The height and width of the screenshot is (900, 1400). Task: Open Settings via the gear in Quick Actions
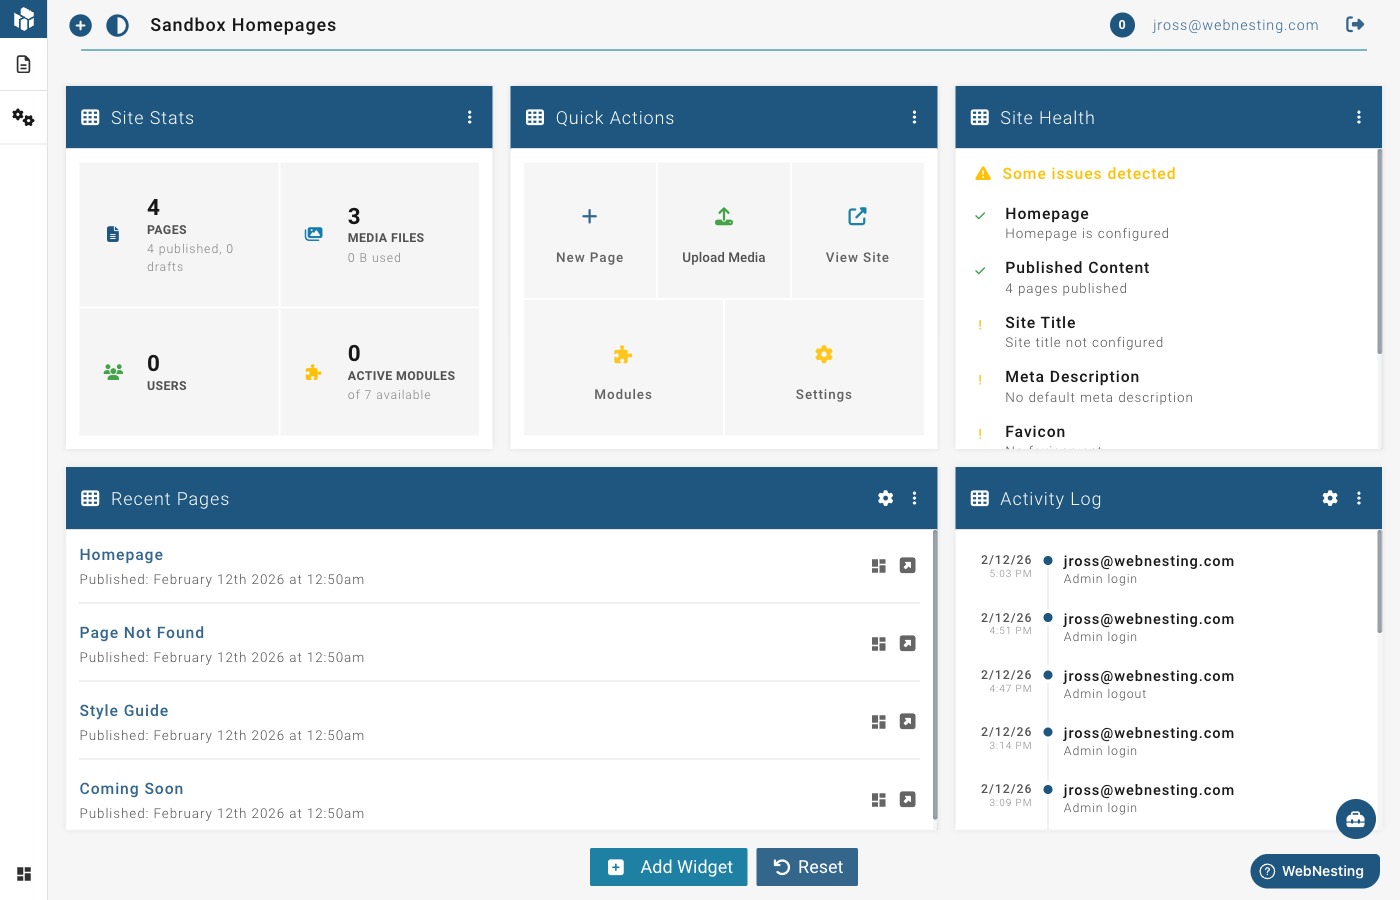click(x=823, y=368)
